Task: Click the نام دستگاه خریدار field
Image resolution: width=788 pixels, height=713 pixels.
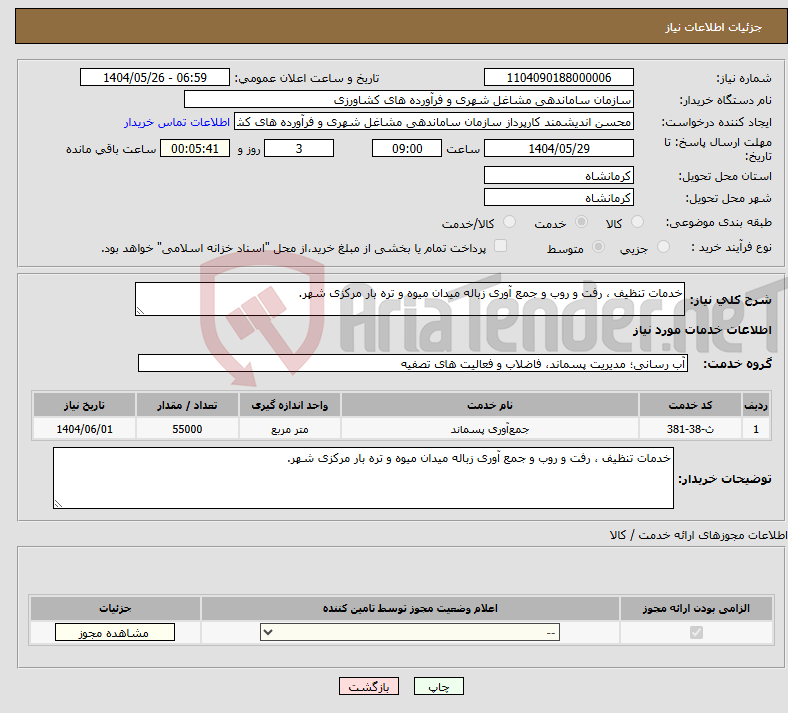Action: (408, 100)
